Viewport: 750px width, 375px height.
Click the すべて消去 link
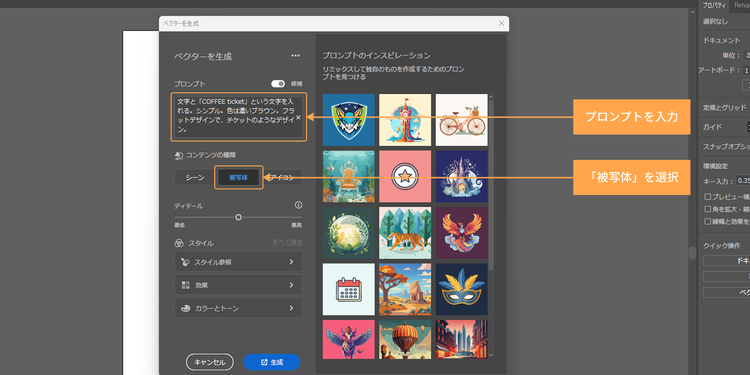coord(287,243)
